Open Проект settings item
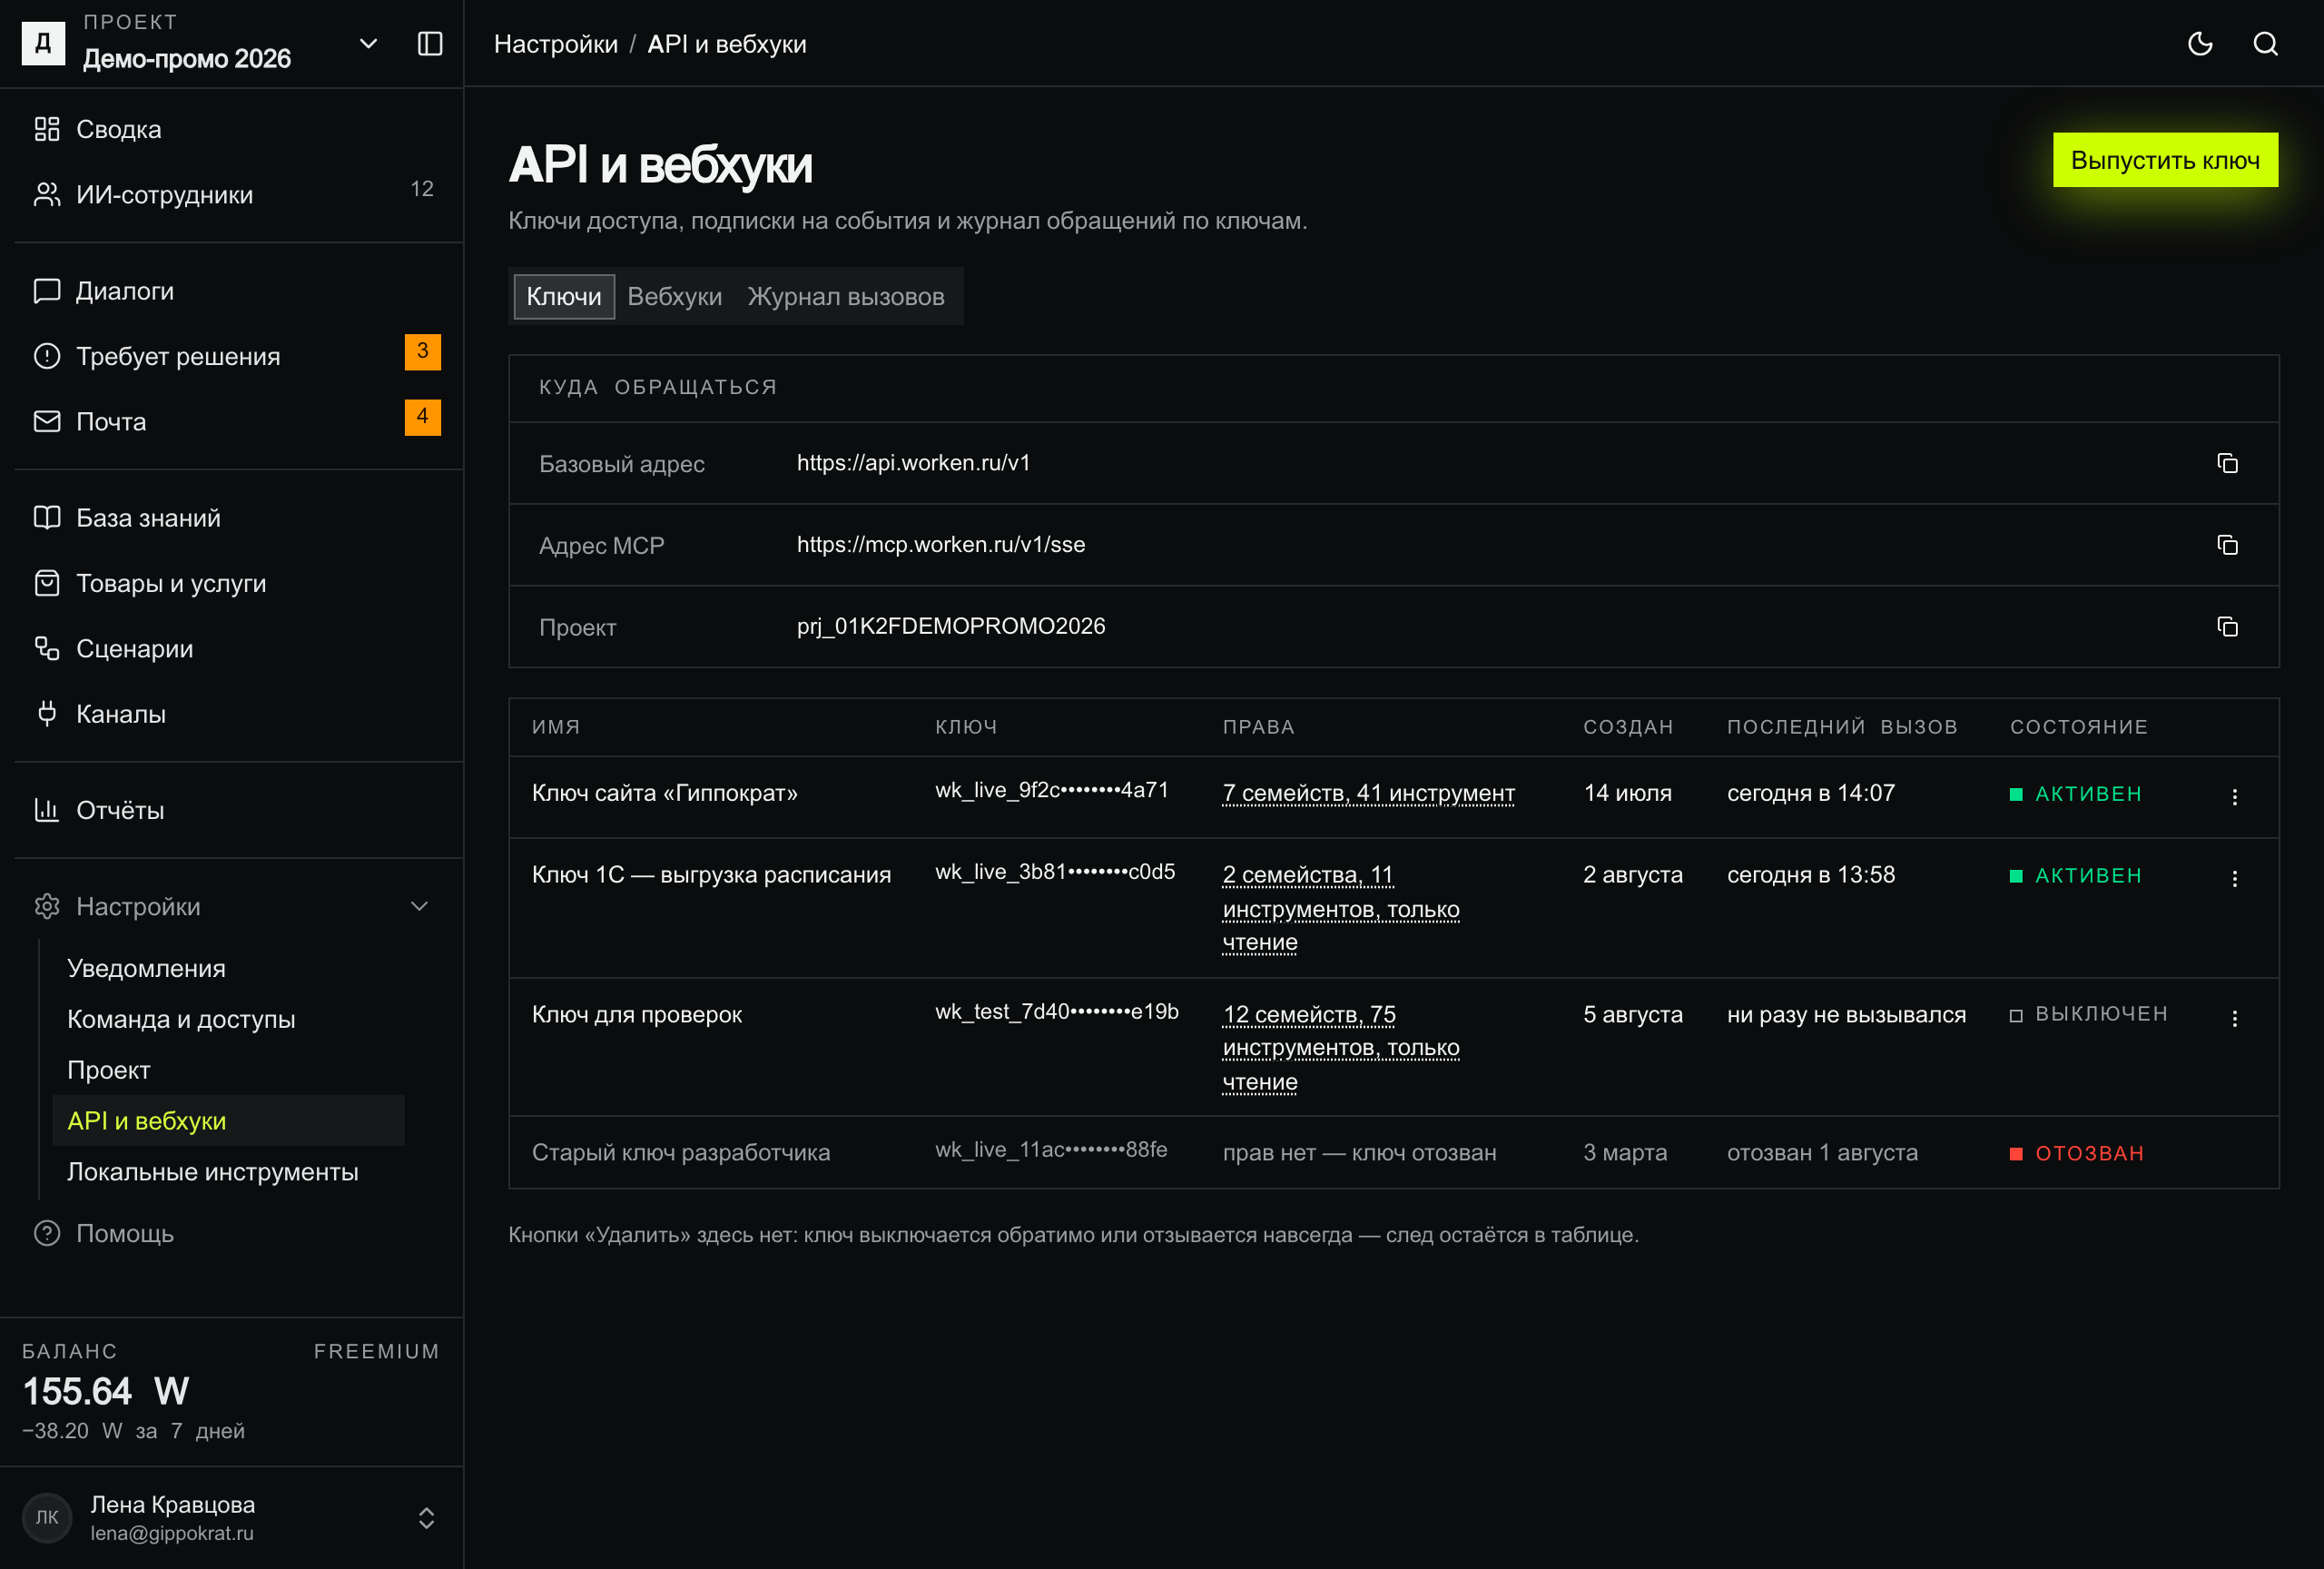The image size is (2324, 1569). (x=228, y=1071)
